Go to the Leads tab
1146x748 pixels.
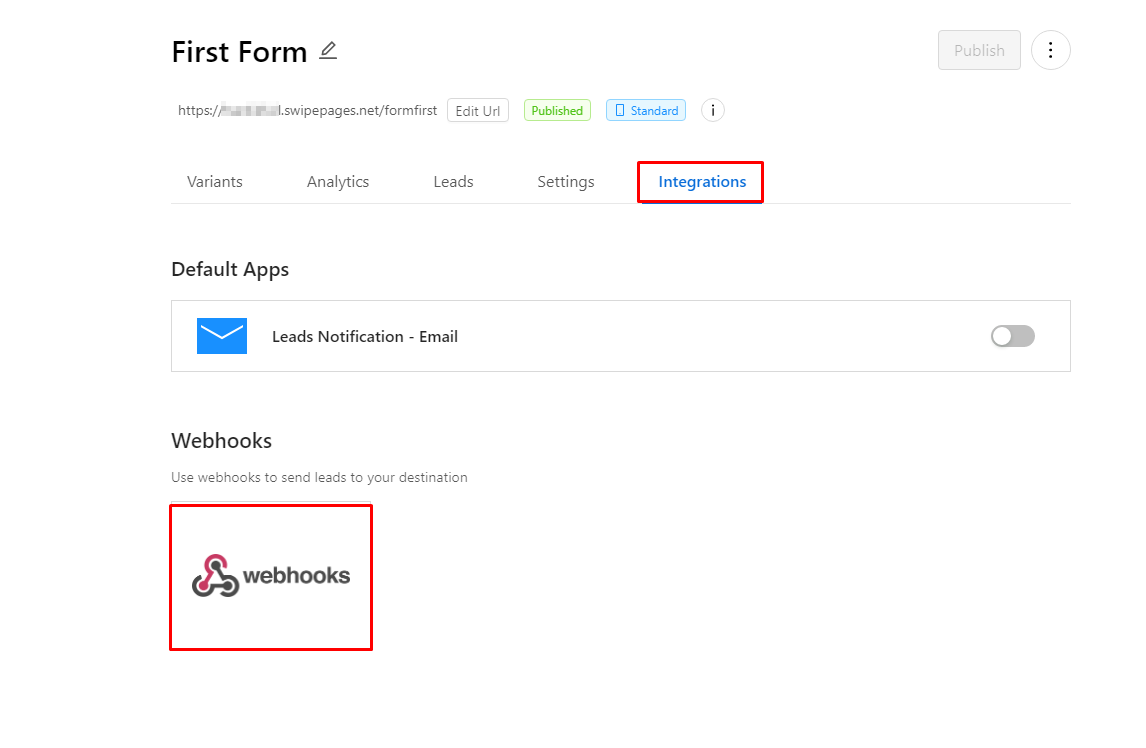point(453,181)
